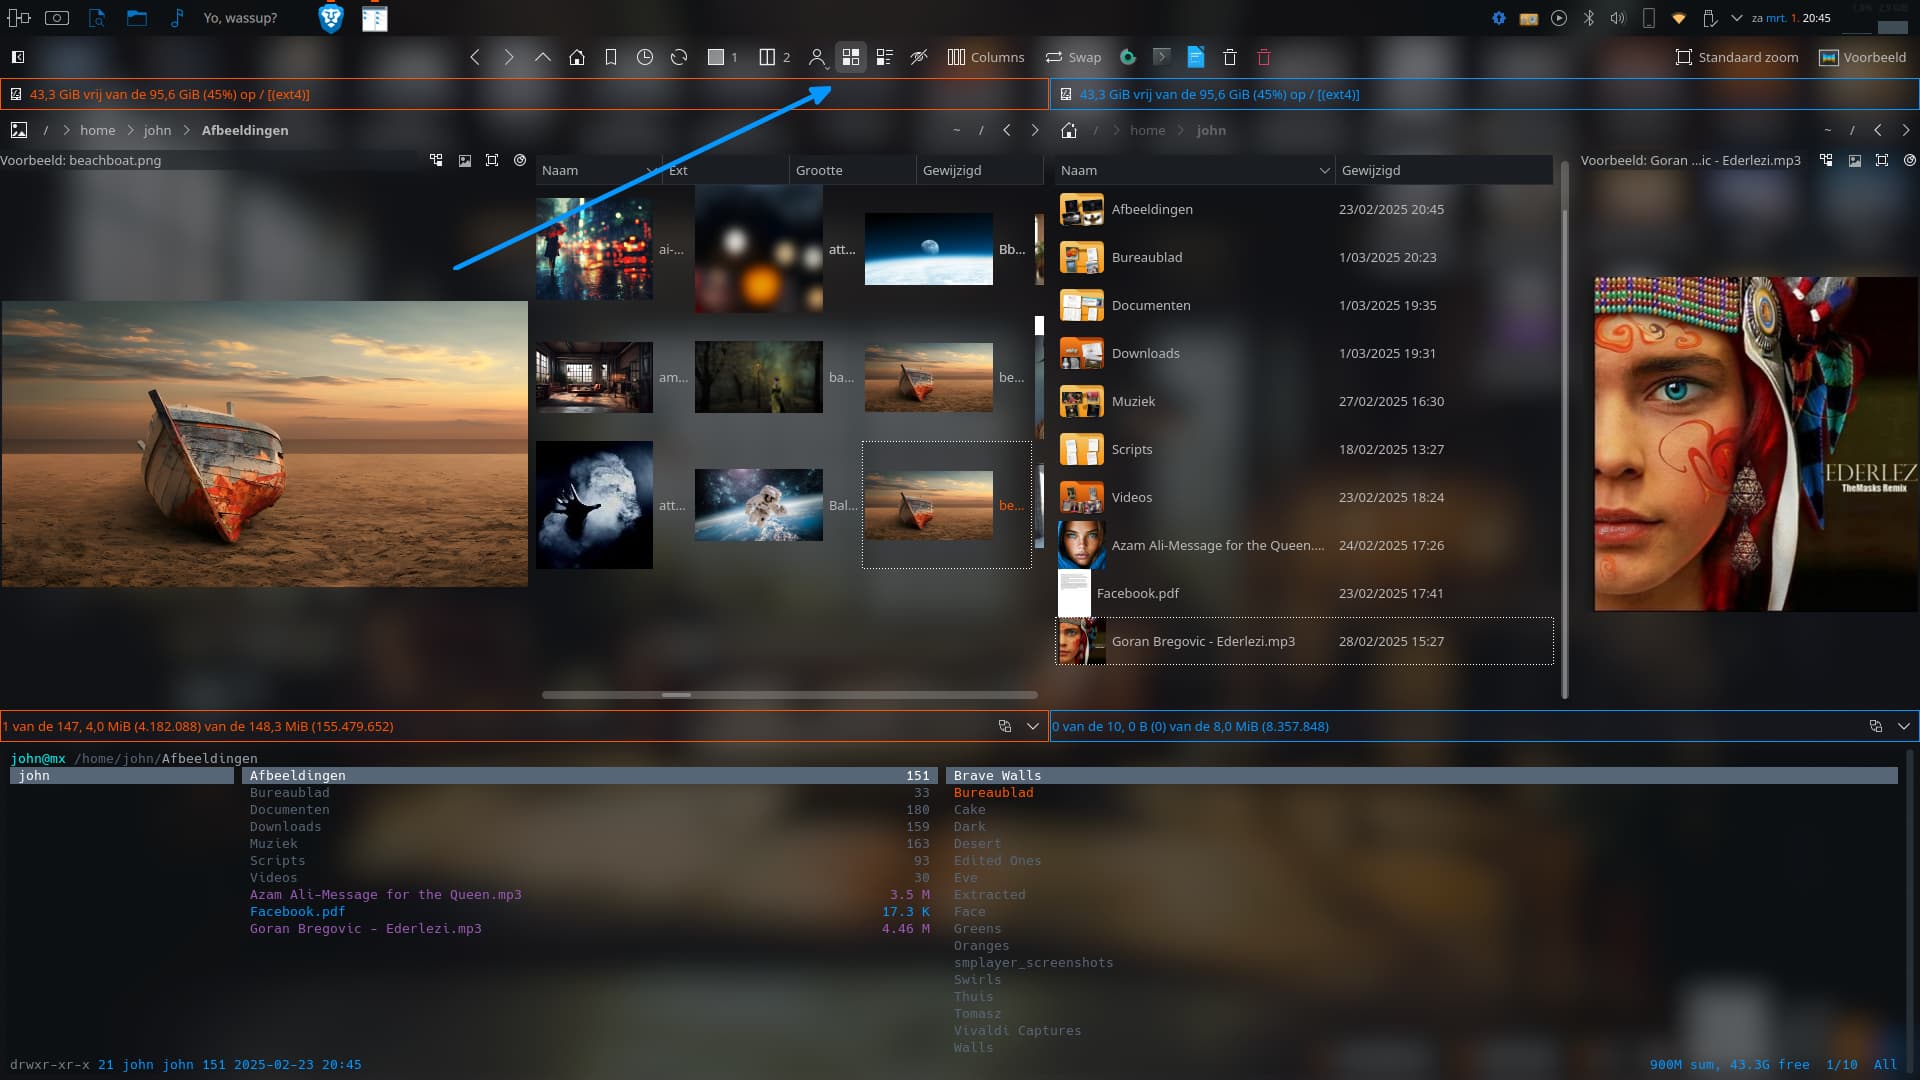Click the left panel horizontal scrollbar
Image resolution: width=1920 pixels, height=1080 pixels.
pyautogui.click(x=789, y=694)
